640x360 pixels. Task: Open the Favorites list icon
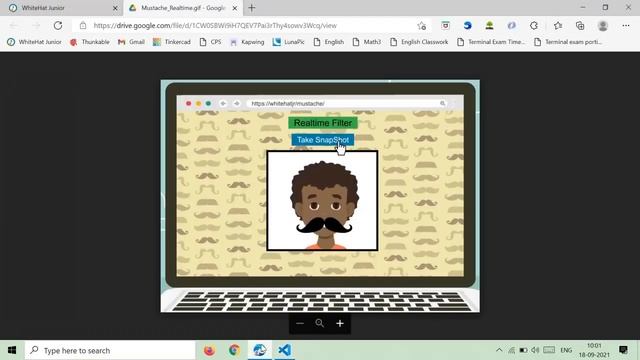point(558,25)
